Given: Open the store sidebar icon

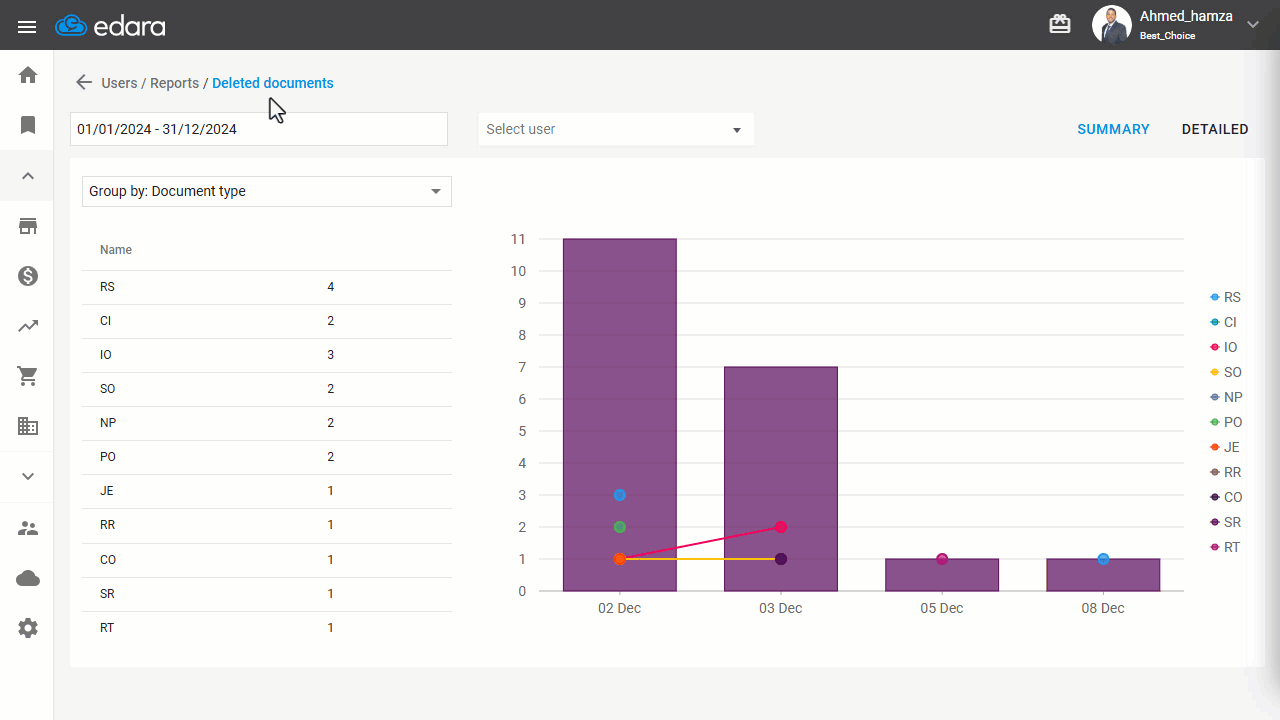Looking at the screenshot, I should click(x=28, y=226).
